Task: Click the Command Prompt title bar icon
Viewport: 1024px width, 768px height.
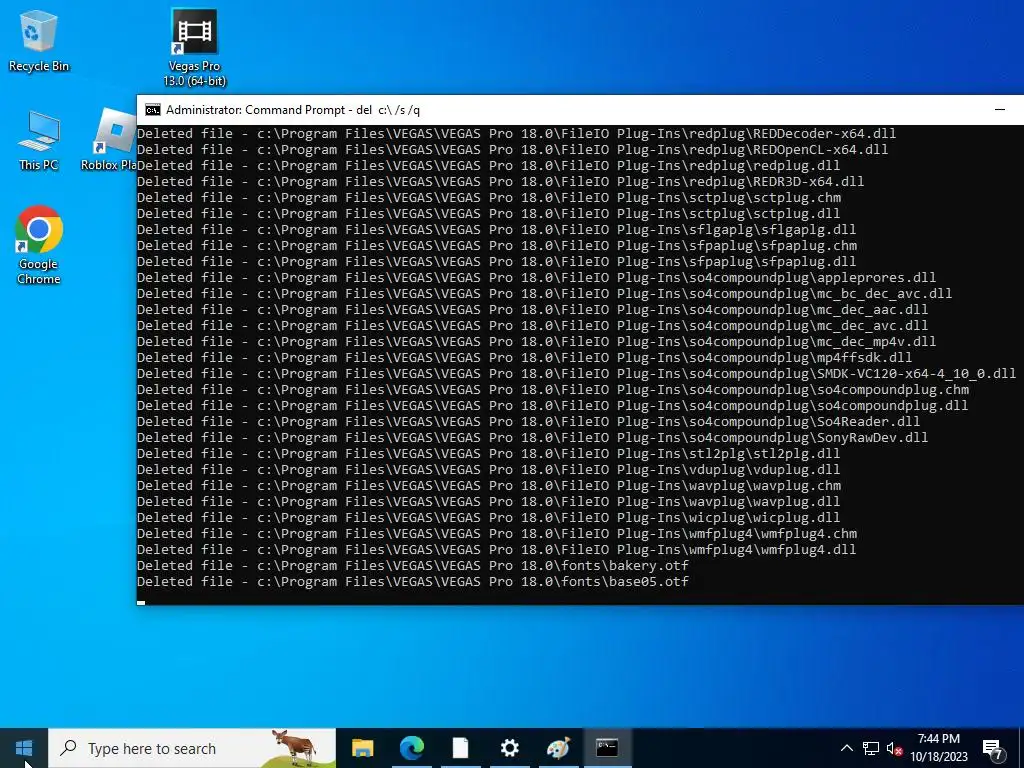Action: point(152,110)
